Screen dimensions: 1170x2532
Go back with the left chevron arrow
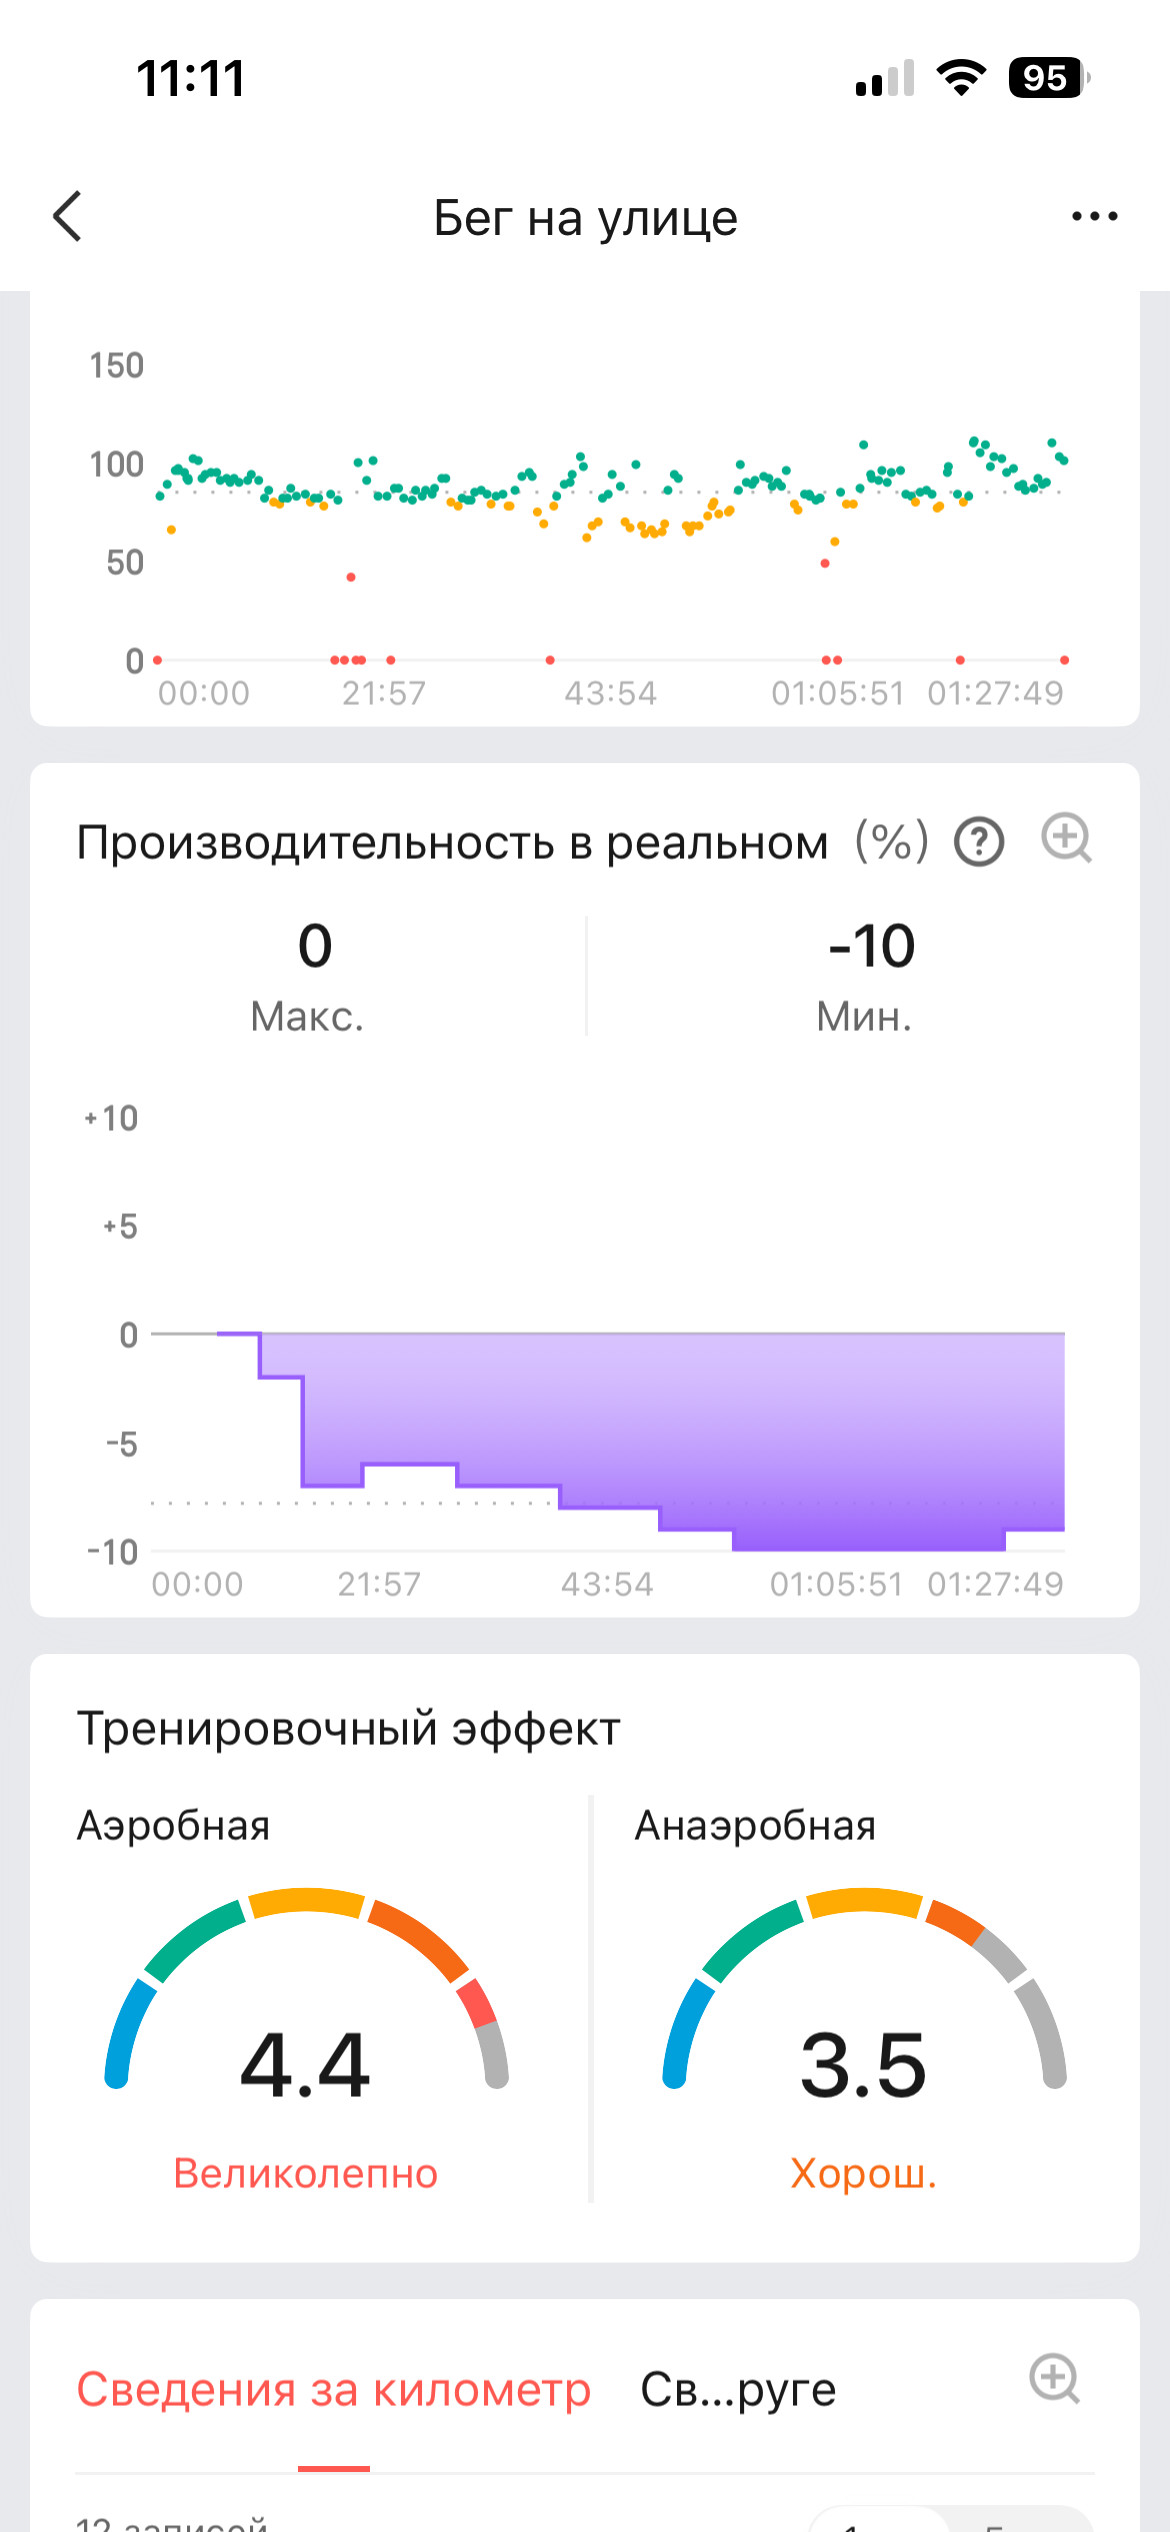coord(67,216)
